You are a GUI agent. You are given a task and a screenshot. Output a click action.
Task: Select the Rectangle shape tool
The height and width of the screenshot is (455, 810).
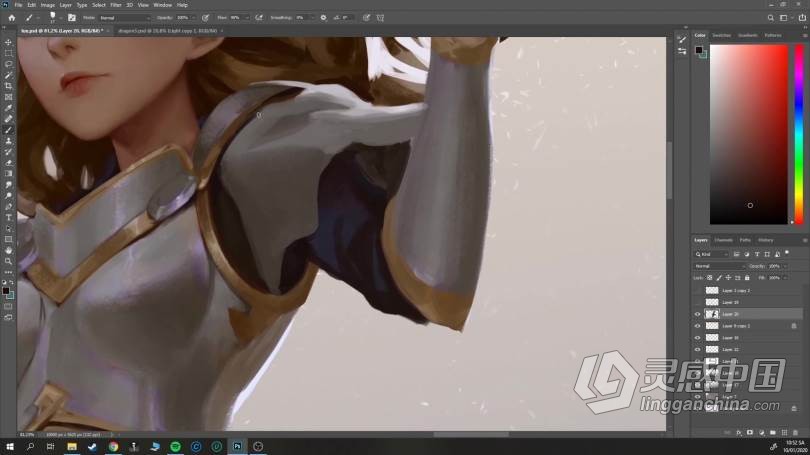(8, 240)
